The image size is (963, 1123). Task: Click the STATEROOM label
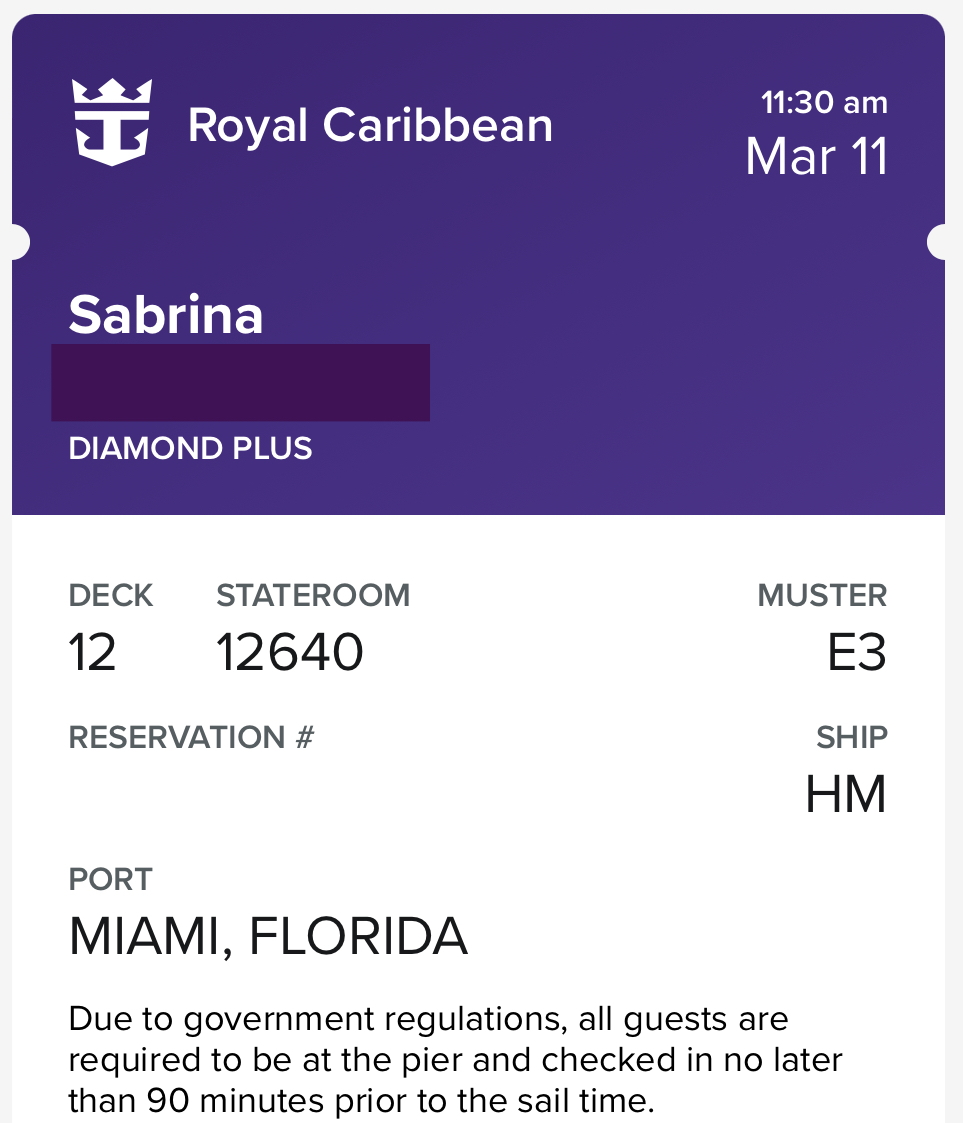tap(313, 595)
